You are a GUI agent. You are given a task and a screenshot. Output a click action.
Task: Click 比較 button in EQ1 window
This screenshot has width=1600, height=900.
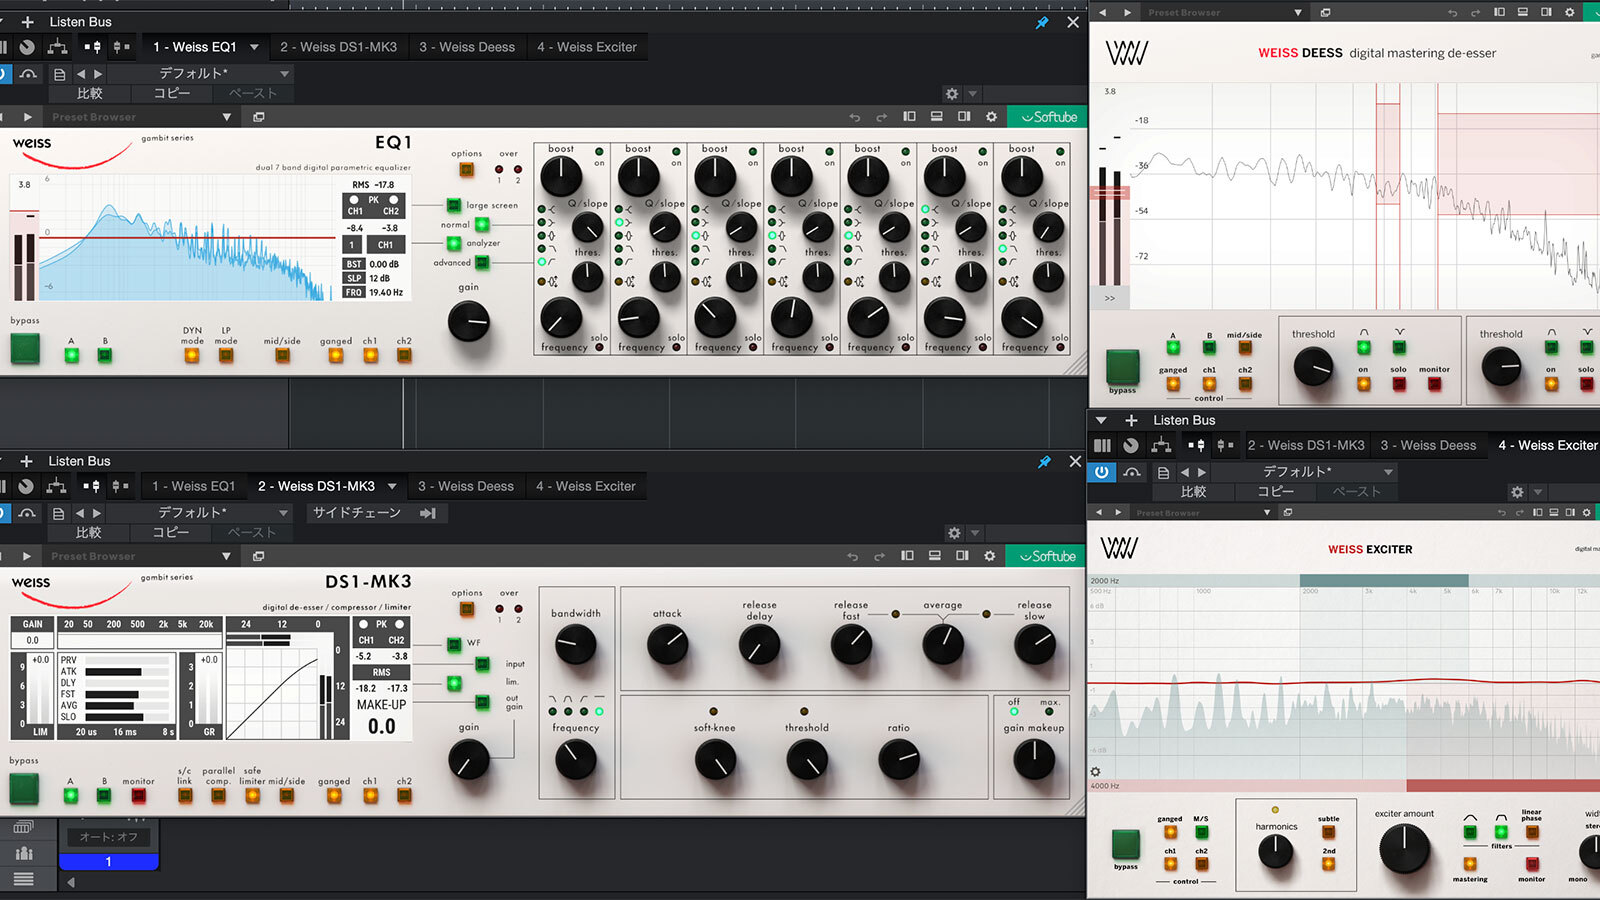(x=89, y=93)
